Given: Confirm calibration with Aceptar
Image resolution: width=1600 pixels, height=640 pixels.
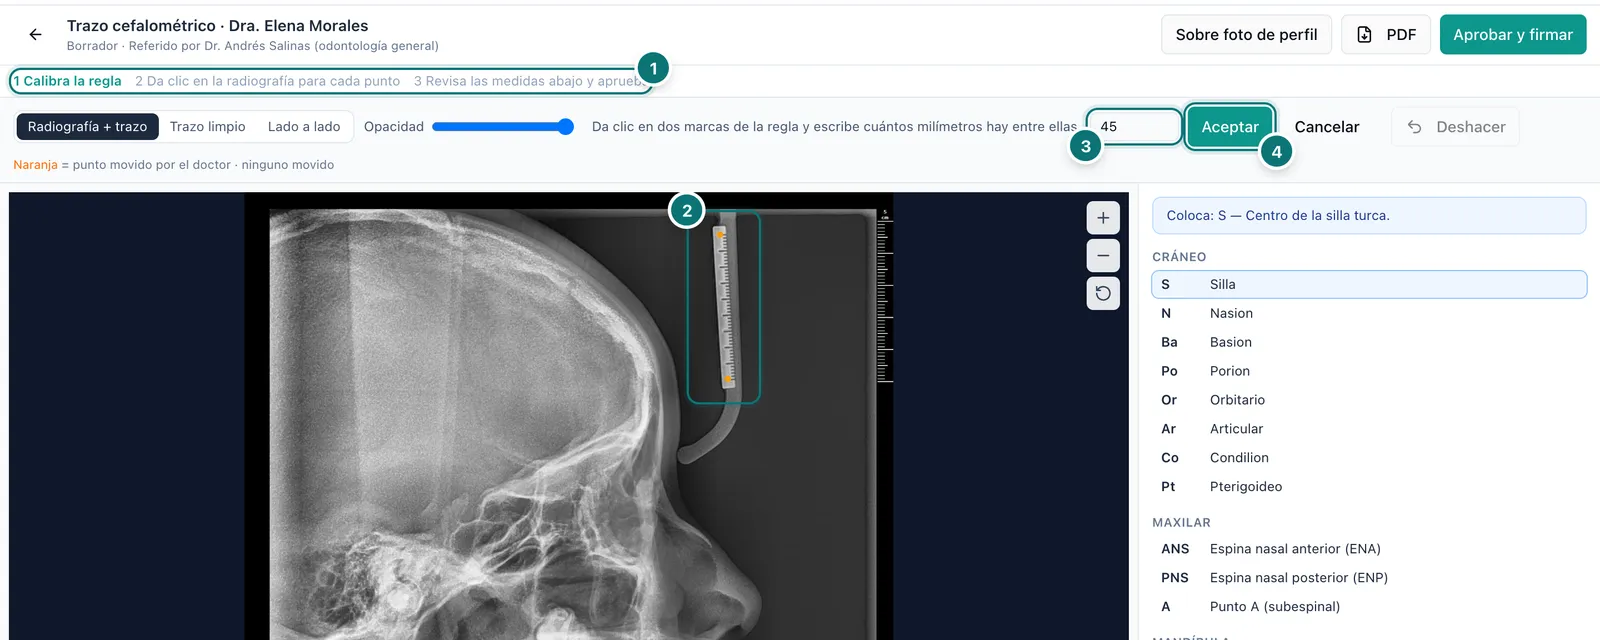Looking at the screenshot, I should pos(1230,127).
